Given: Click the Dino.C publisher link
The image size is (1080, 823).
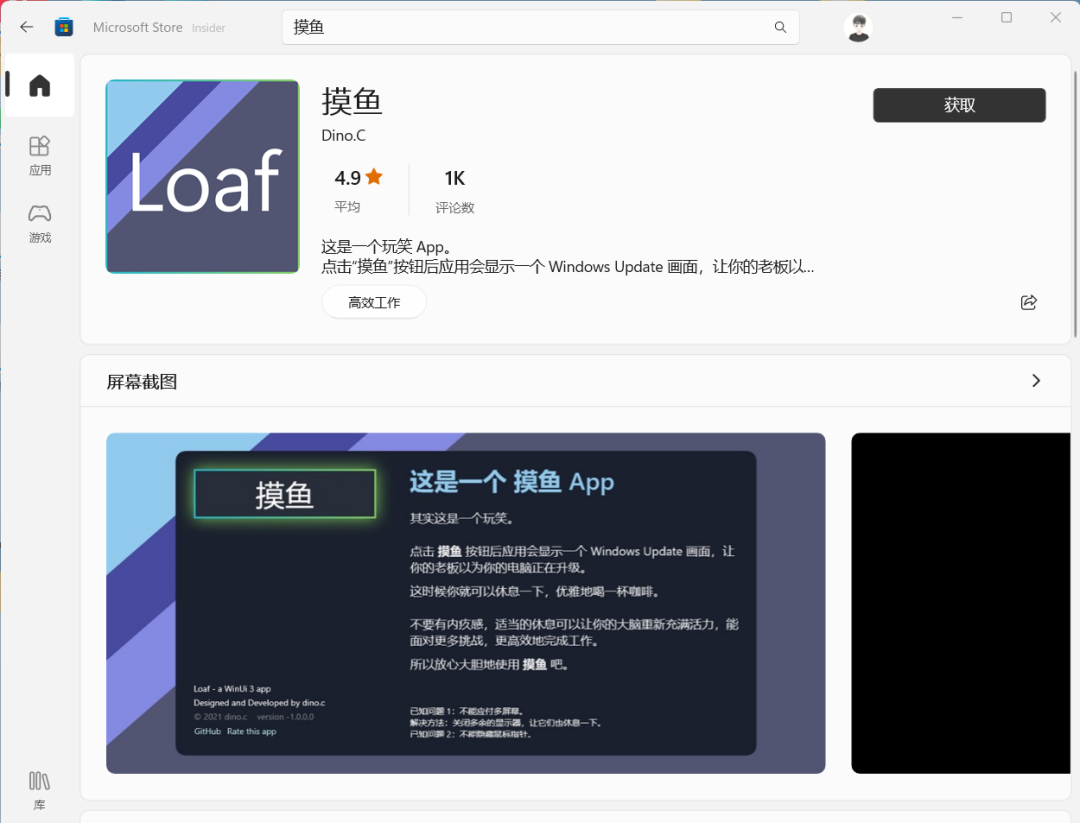Looking at the screenshot, I should click(343, 136).
